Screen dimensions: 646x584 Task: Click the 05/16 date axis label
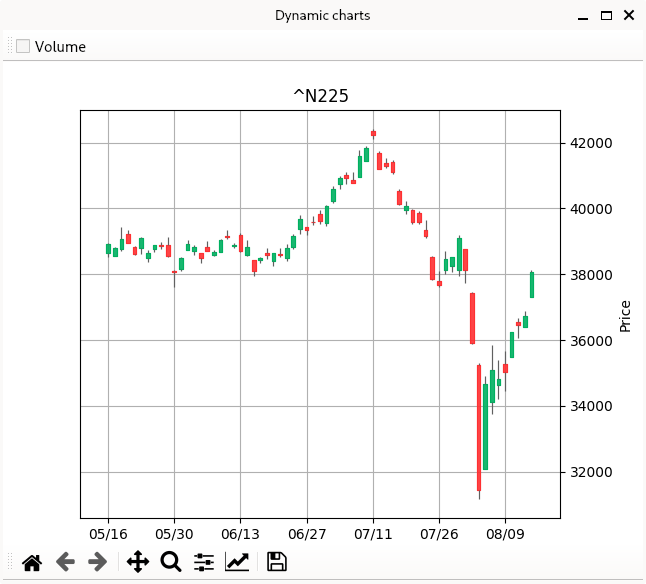pyautogui.click(x=108, y=535)
